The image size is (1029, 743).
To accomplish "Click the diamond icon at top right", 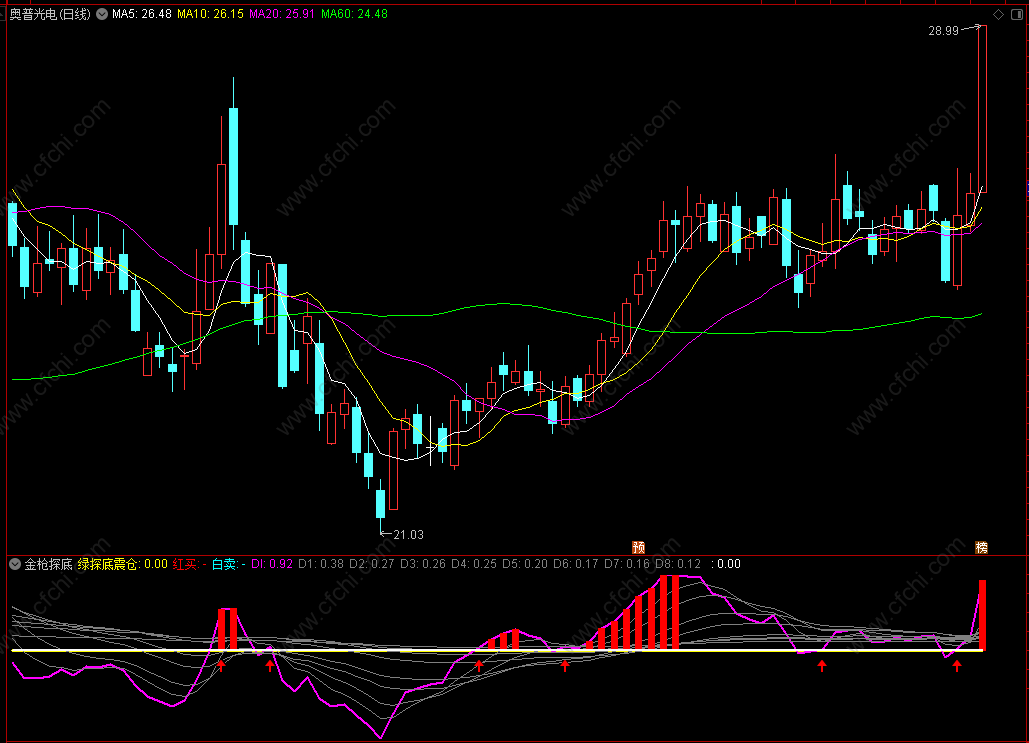I will click(998, 14).
